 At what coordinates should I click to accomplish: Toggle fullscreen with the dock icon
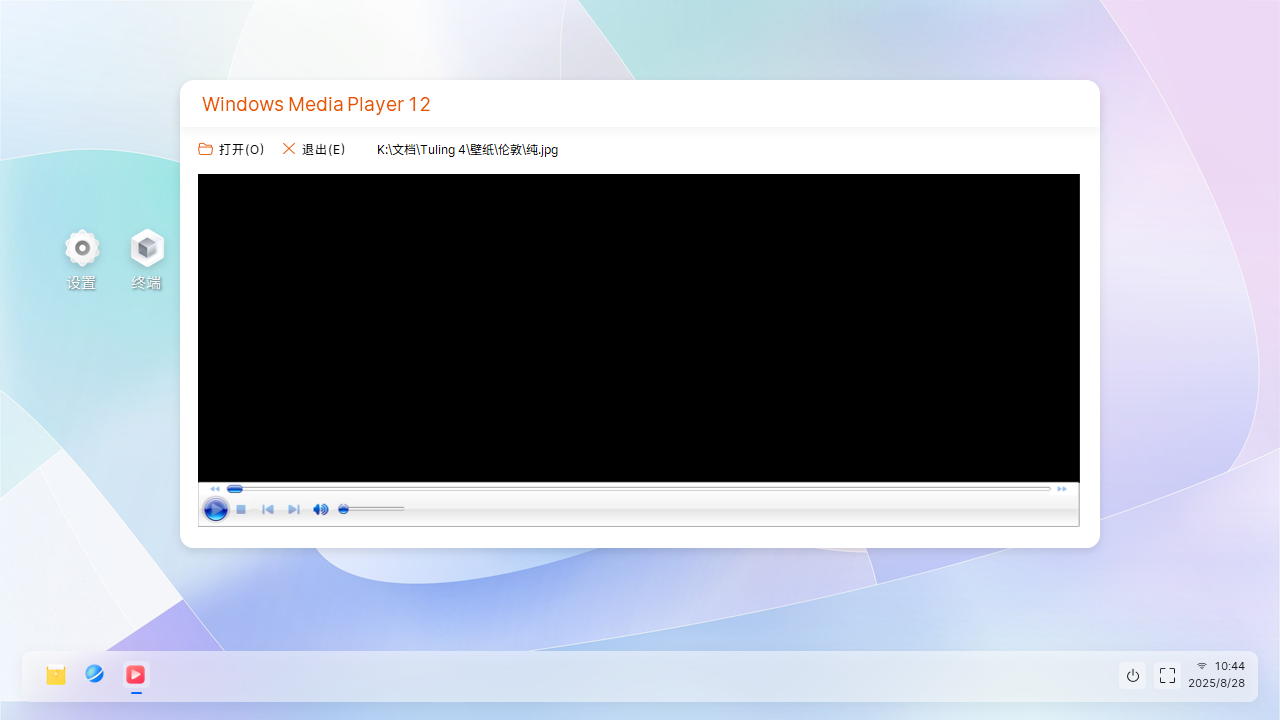[1167, 676]
